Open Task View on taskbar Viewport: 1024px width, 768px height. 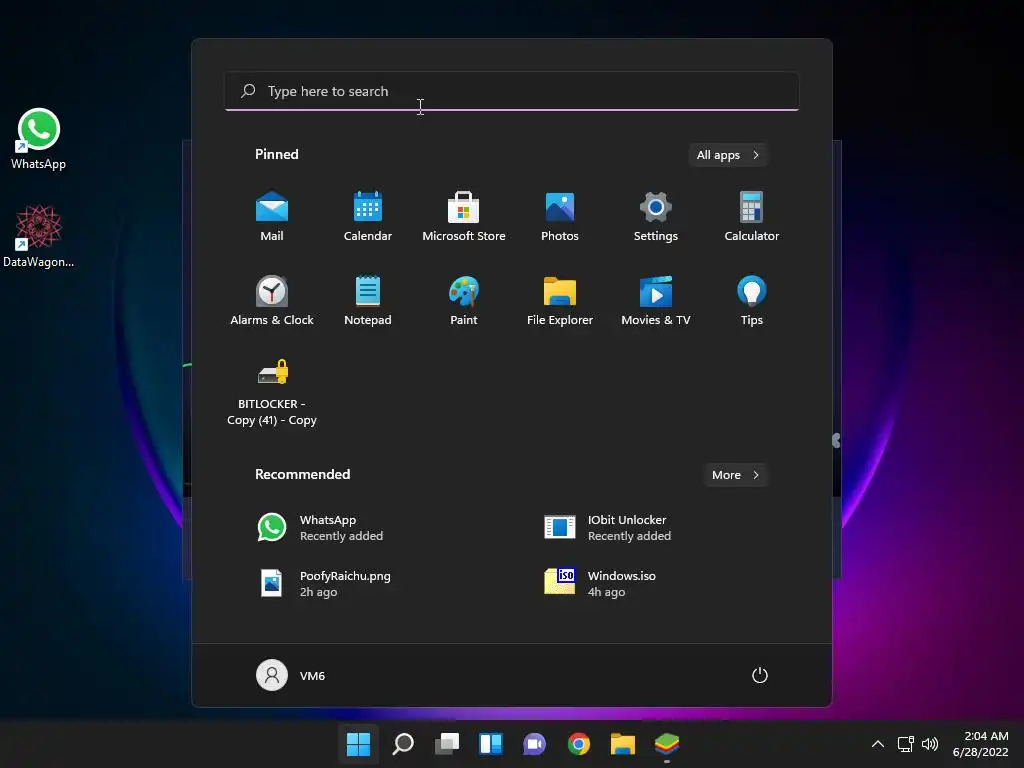click(x=447, y=744)
